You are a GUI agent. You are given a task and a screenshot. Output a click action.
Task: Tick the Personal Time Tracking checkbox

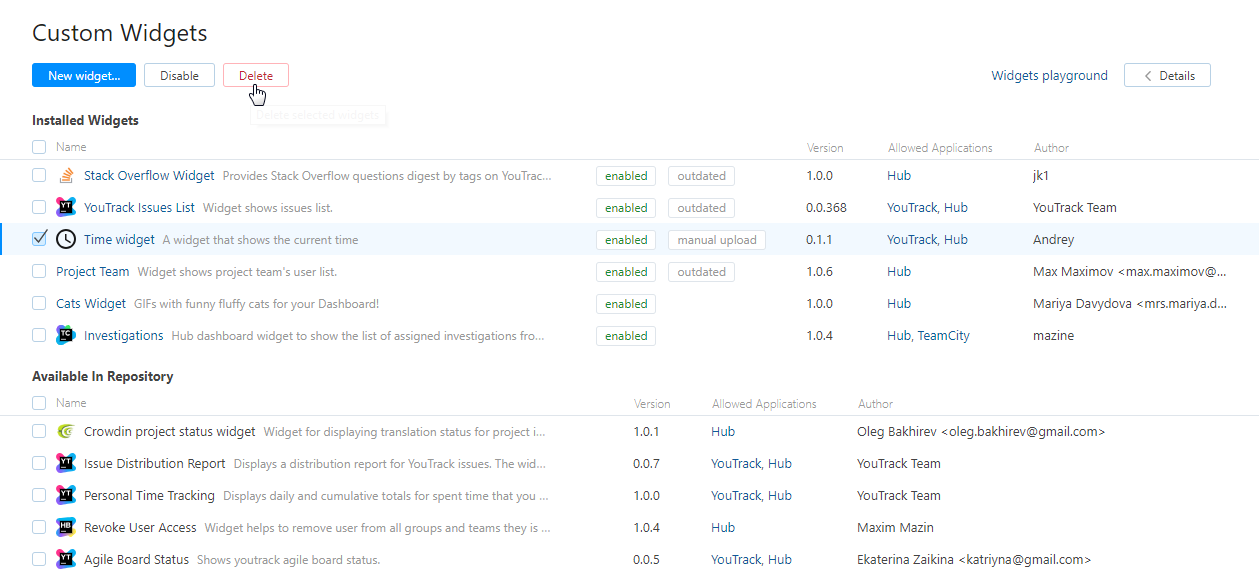tap(39, 495)
